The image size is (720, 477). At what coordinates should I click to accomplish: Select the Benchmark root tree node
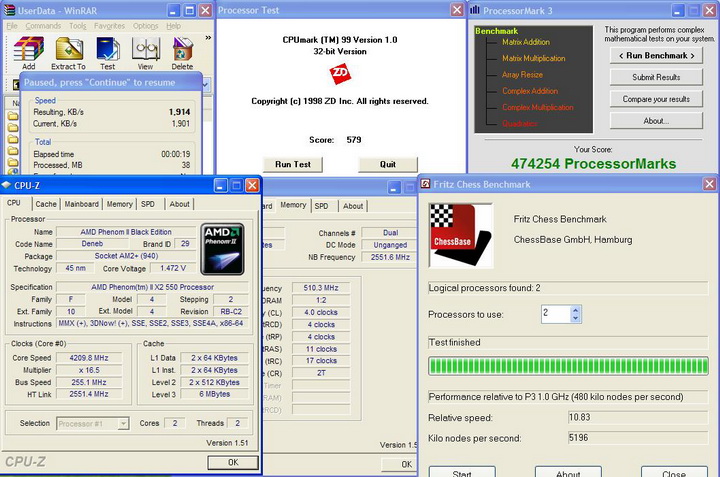click(496, 31)
